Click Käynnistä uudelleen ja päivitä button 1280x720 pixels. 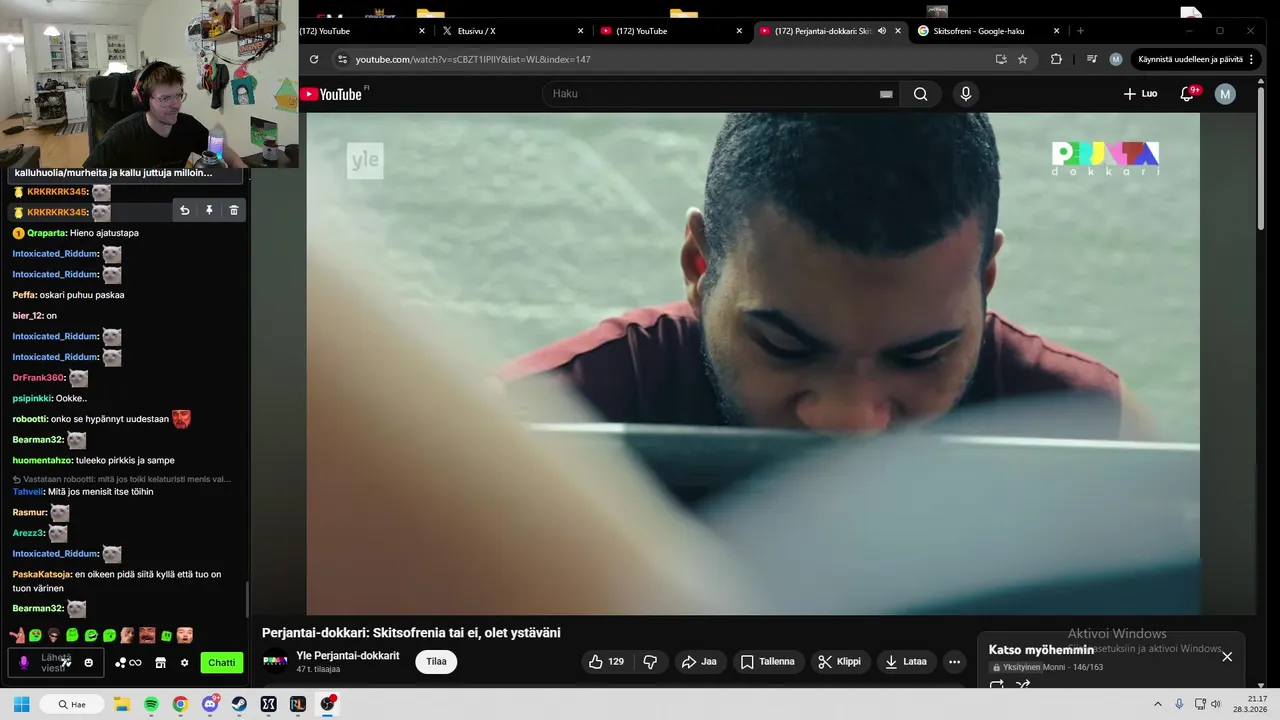[1195, 60]
